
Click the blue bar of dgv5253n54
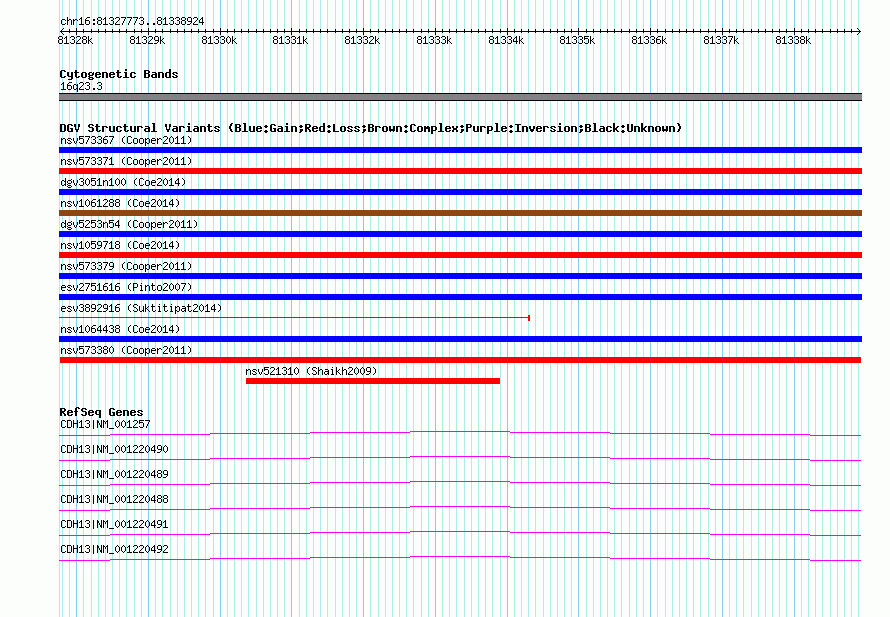460,234
